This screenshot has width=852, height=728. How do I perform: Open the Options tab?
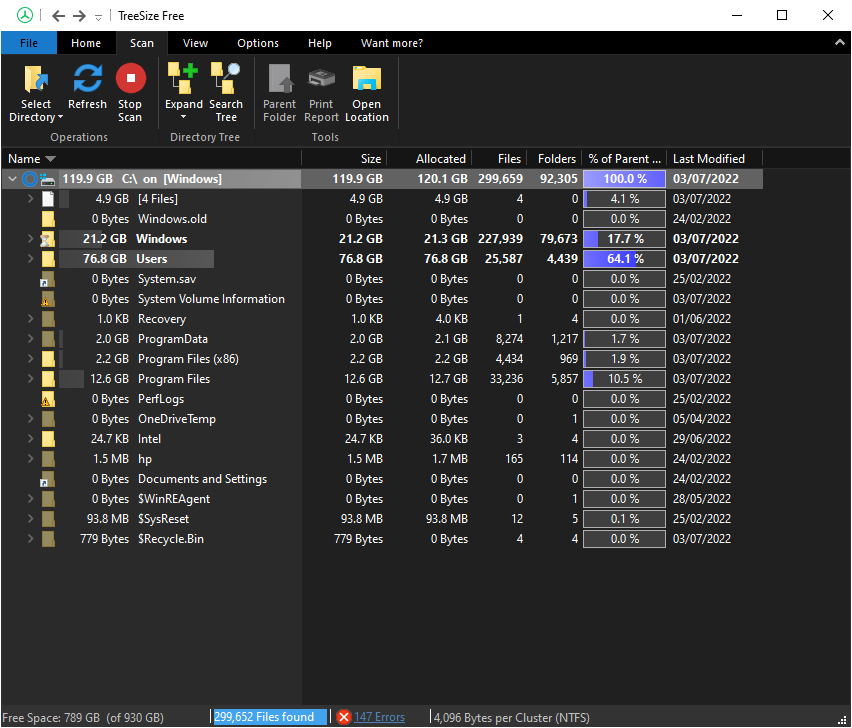[258, 43]
